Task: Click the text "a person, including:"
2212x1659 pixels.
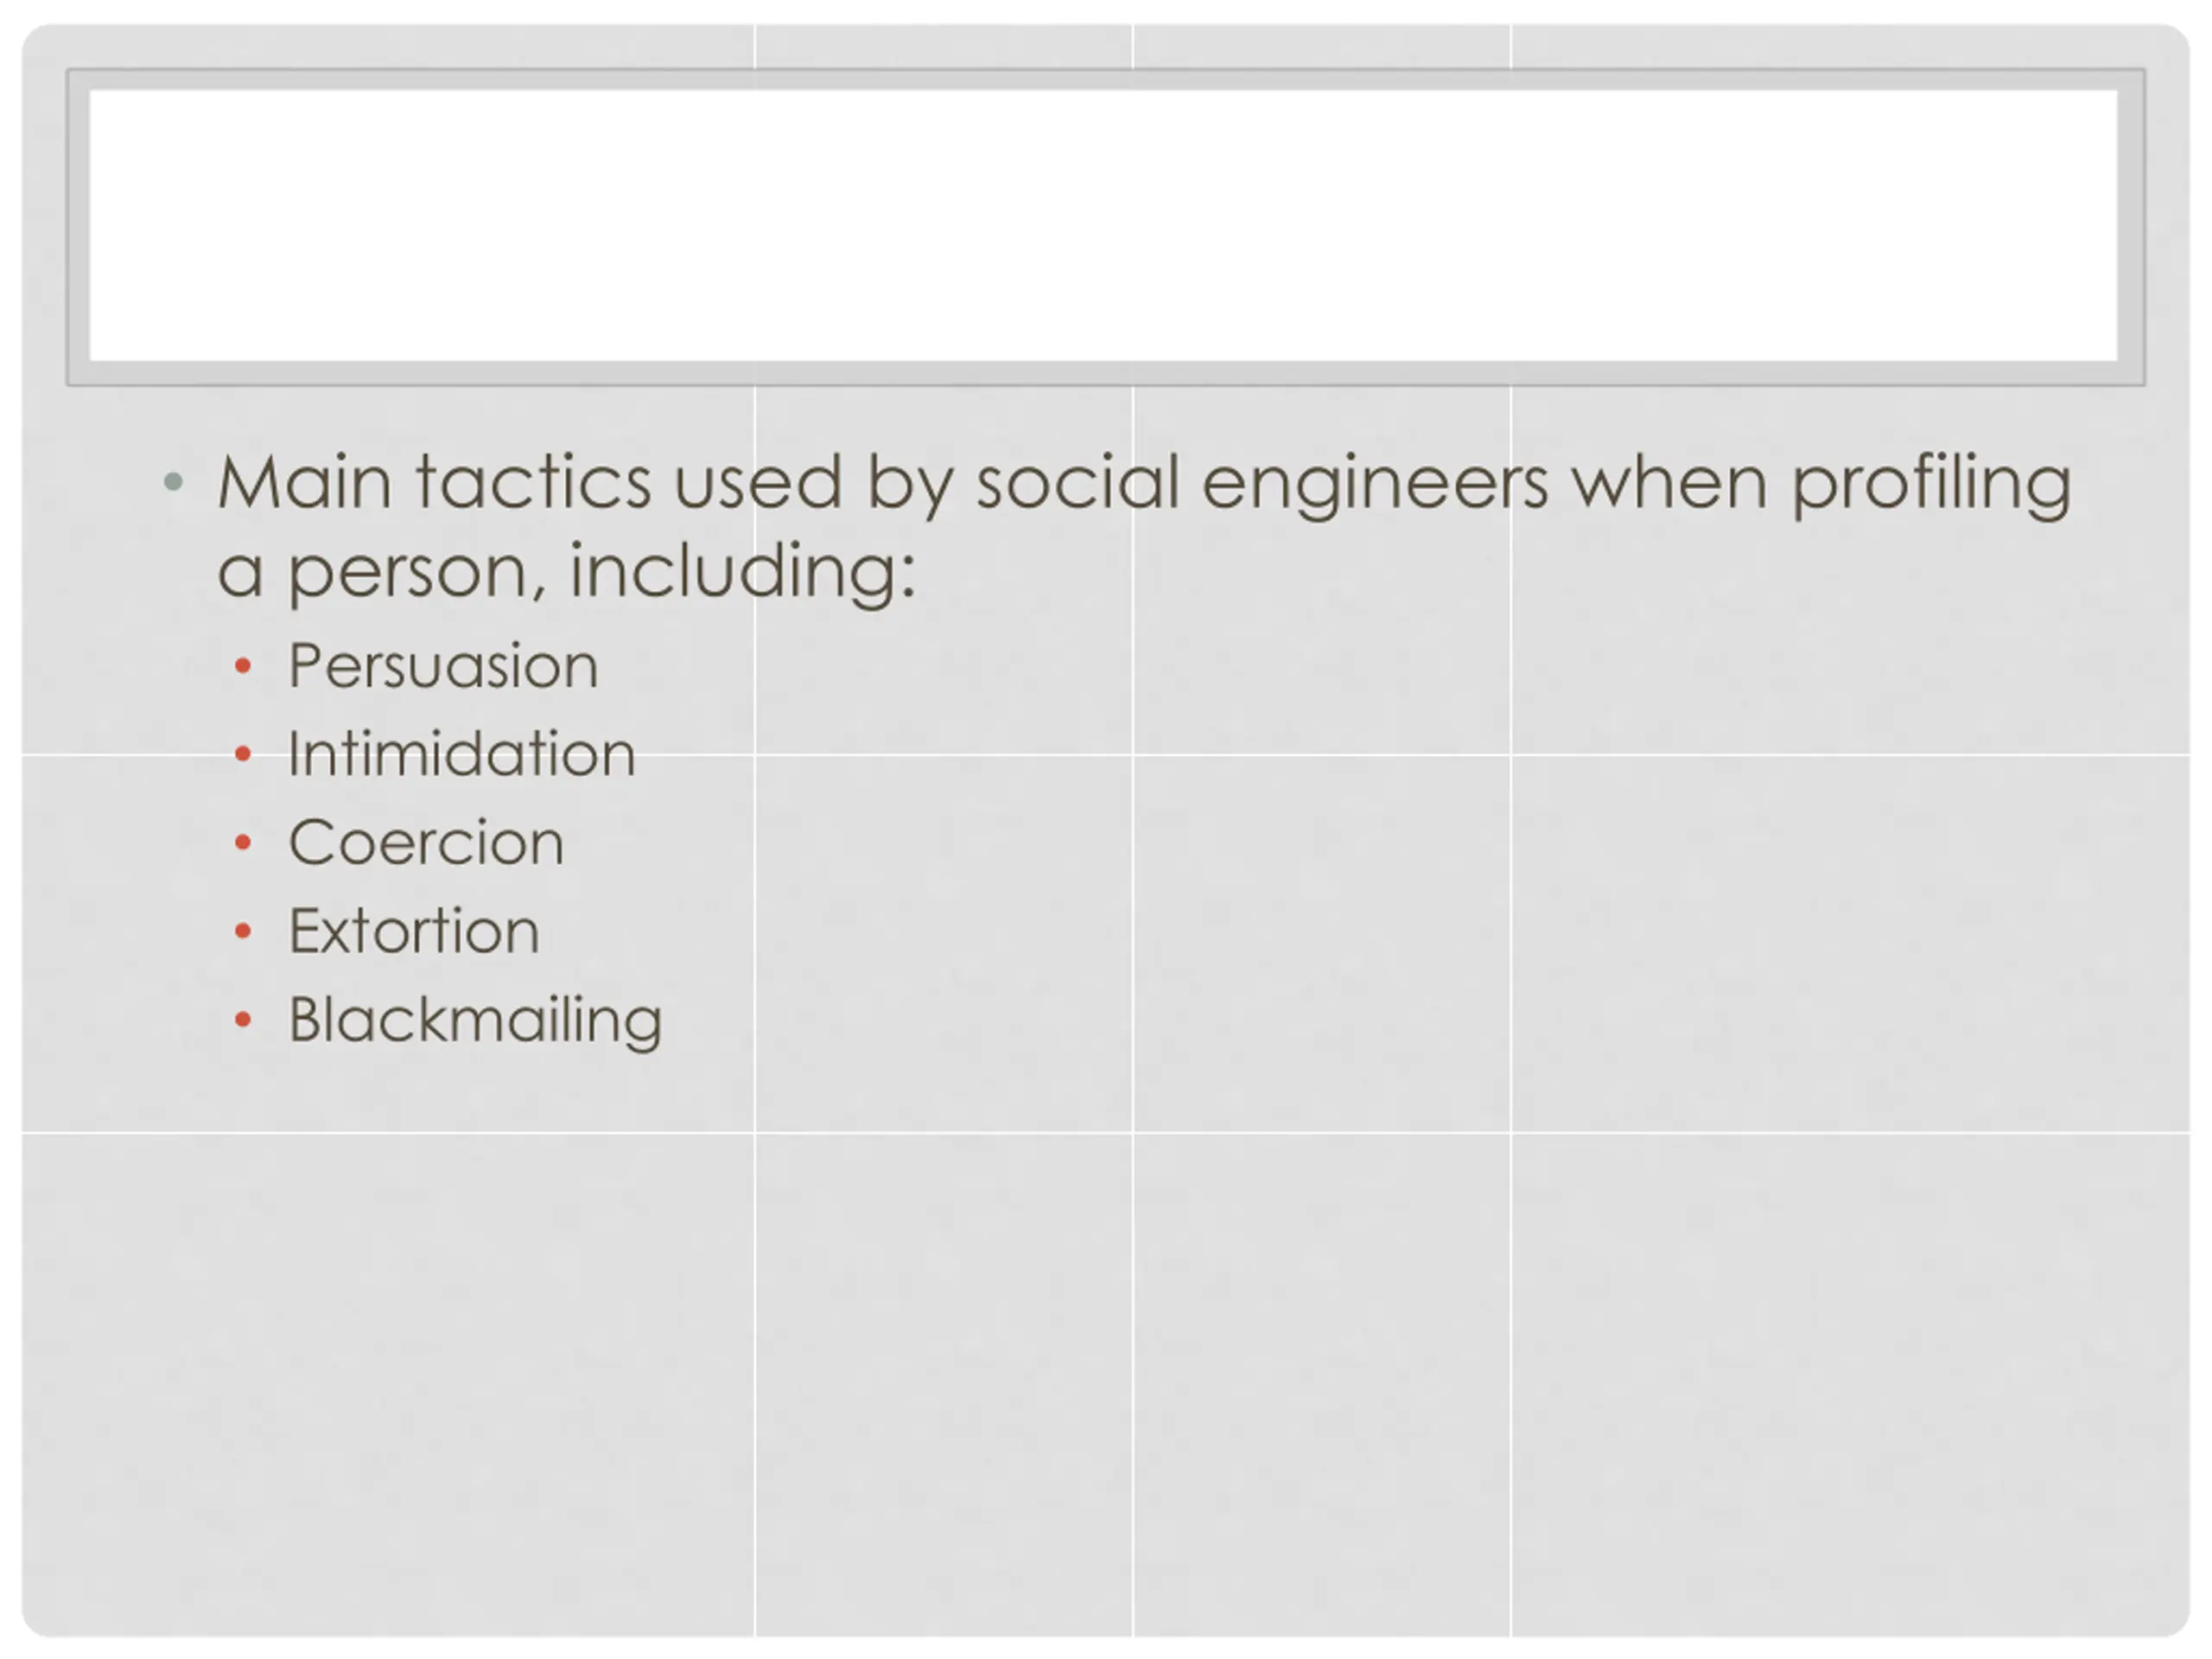Action: tap(566, 573)
